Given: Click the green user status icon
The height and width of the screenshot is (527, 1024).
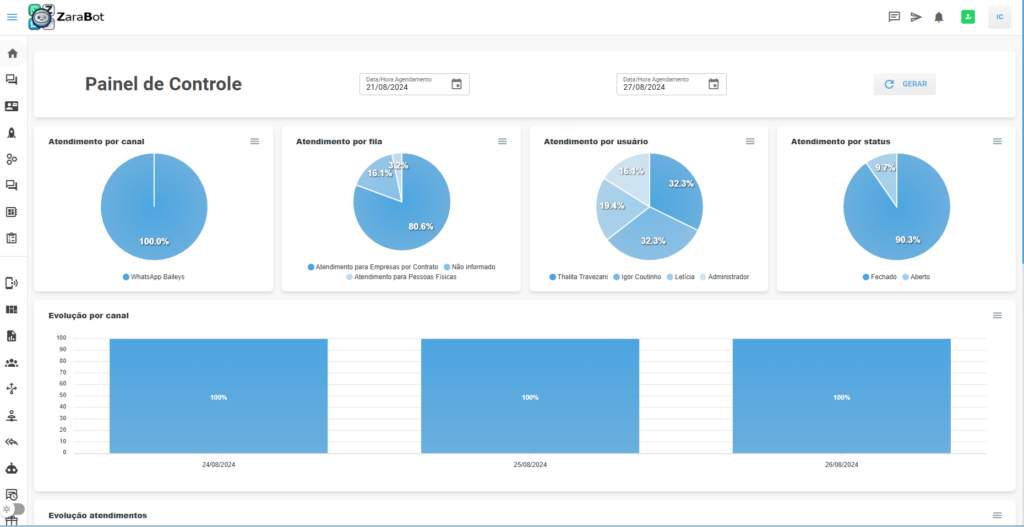Looking at the screenshot, I should tap(968, 17).
